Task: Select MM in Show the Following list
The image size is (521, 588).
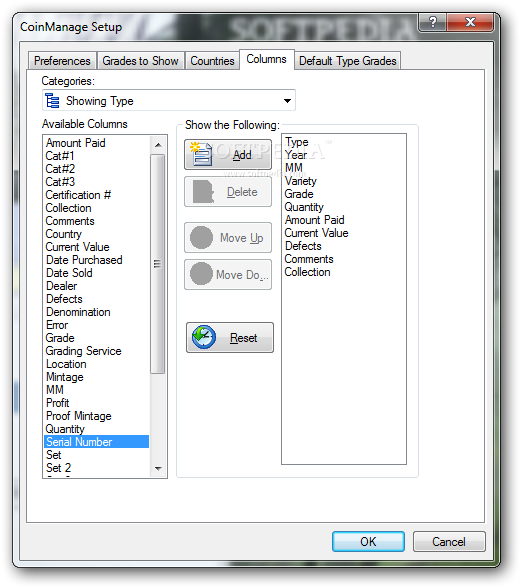Action: tap(344, 168)
